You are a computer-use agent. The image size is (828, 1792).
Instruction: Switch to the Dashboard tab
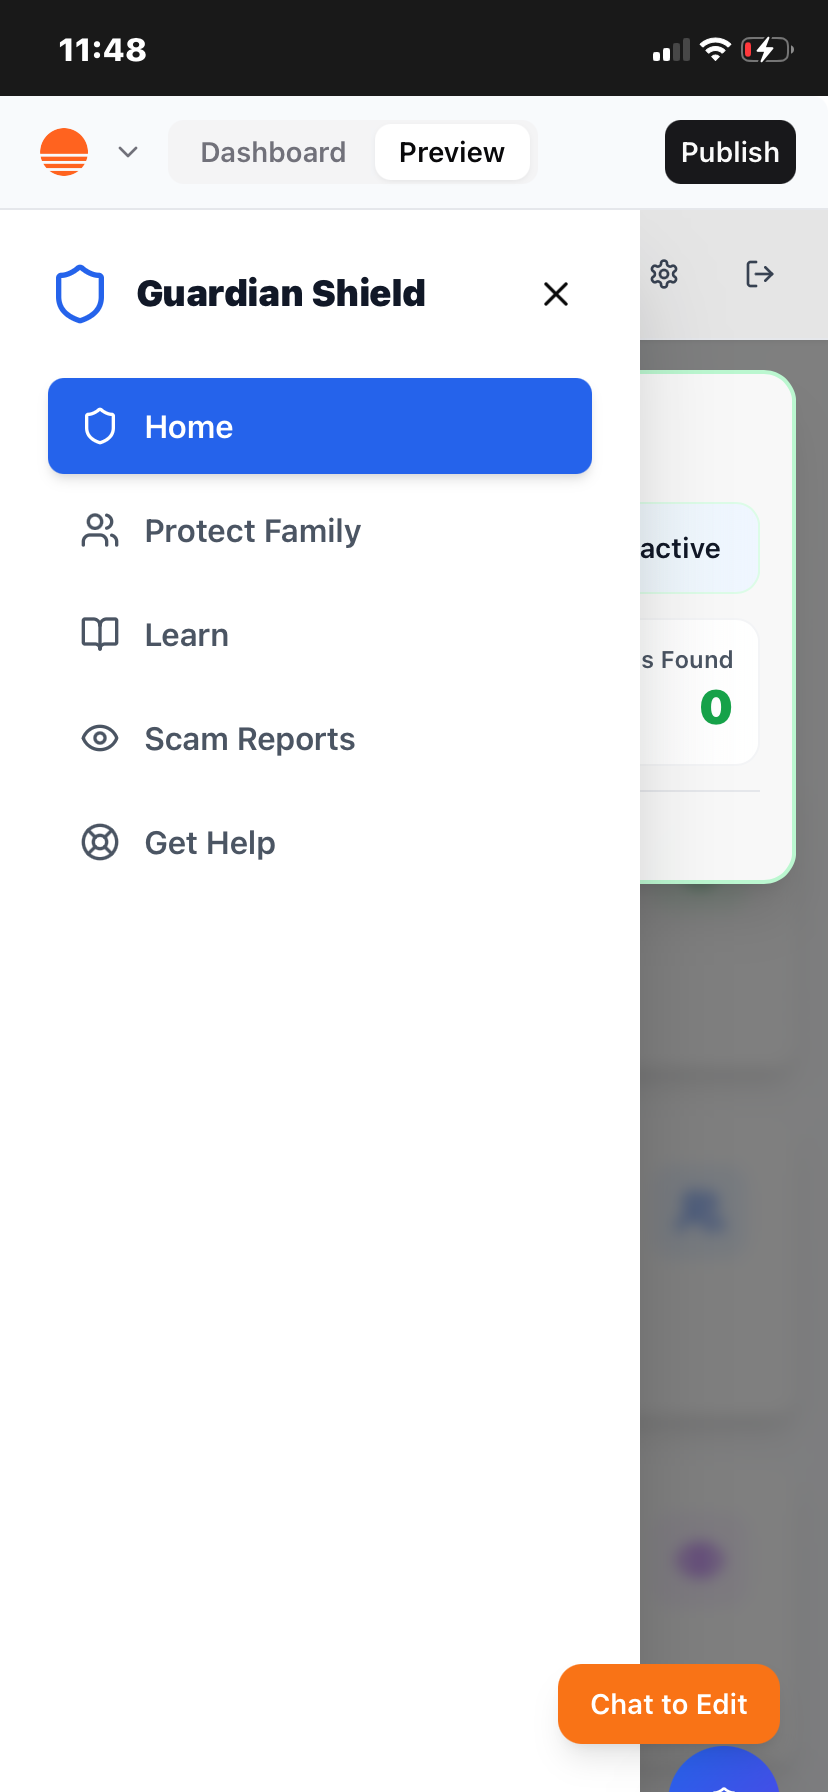coord(273,152)
